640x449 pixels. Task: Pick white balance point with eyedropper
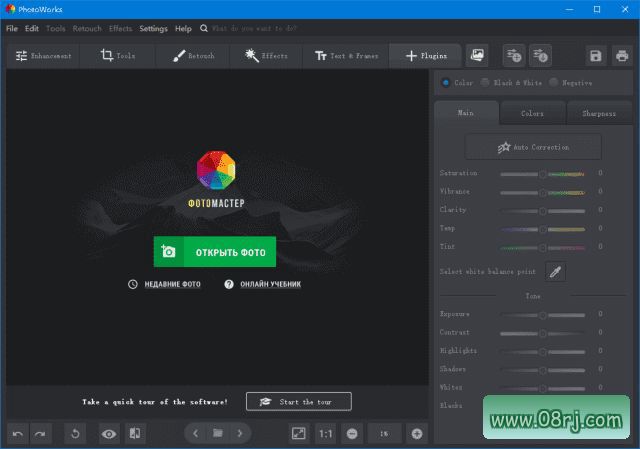click(x=554, y=271)
